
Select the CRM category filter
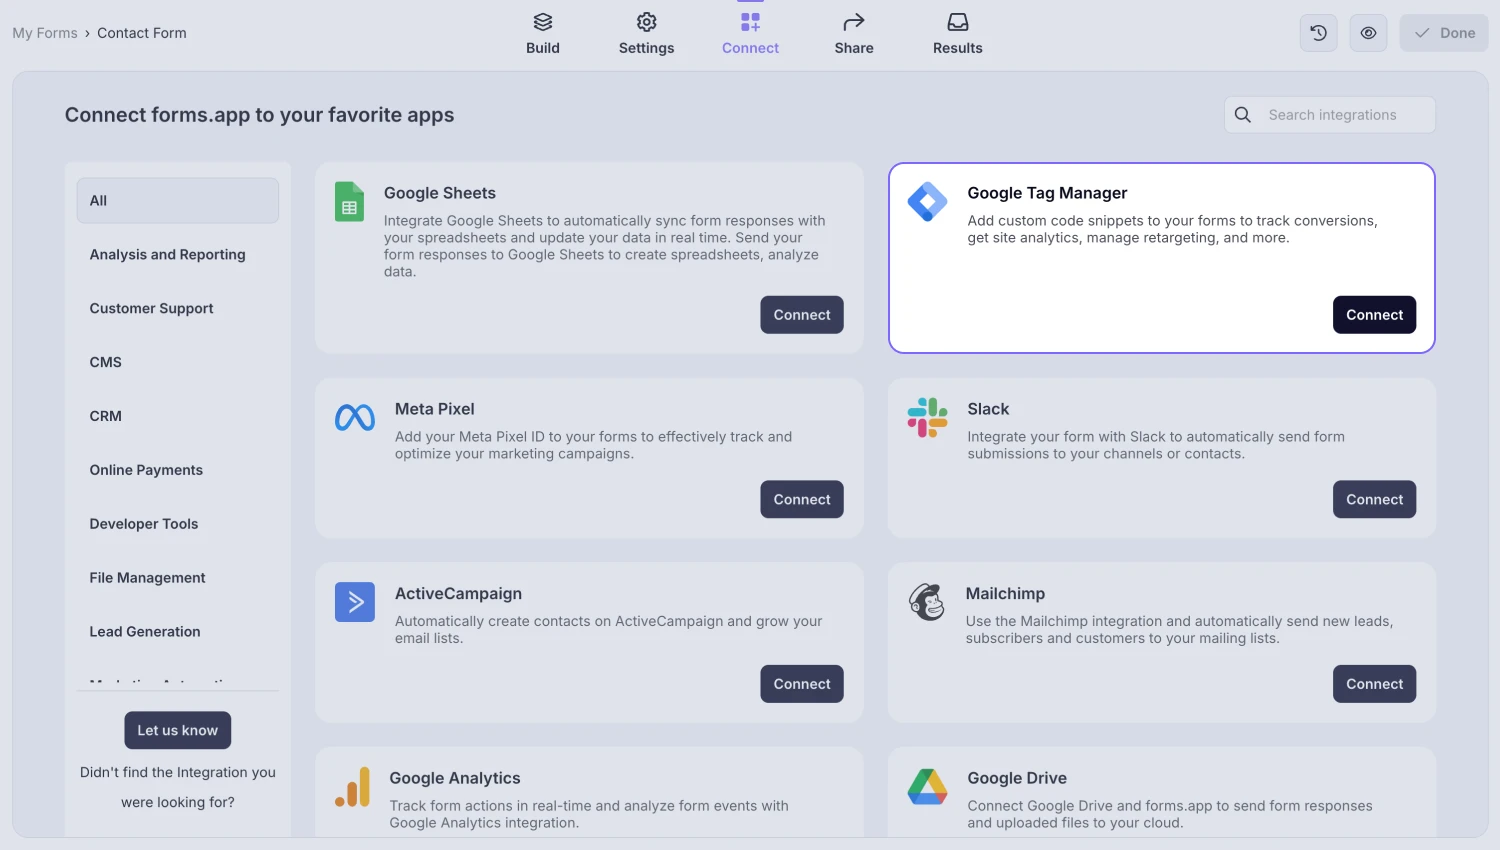click(105, 416)
